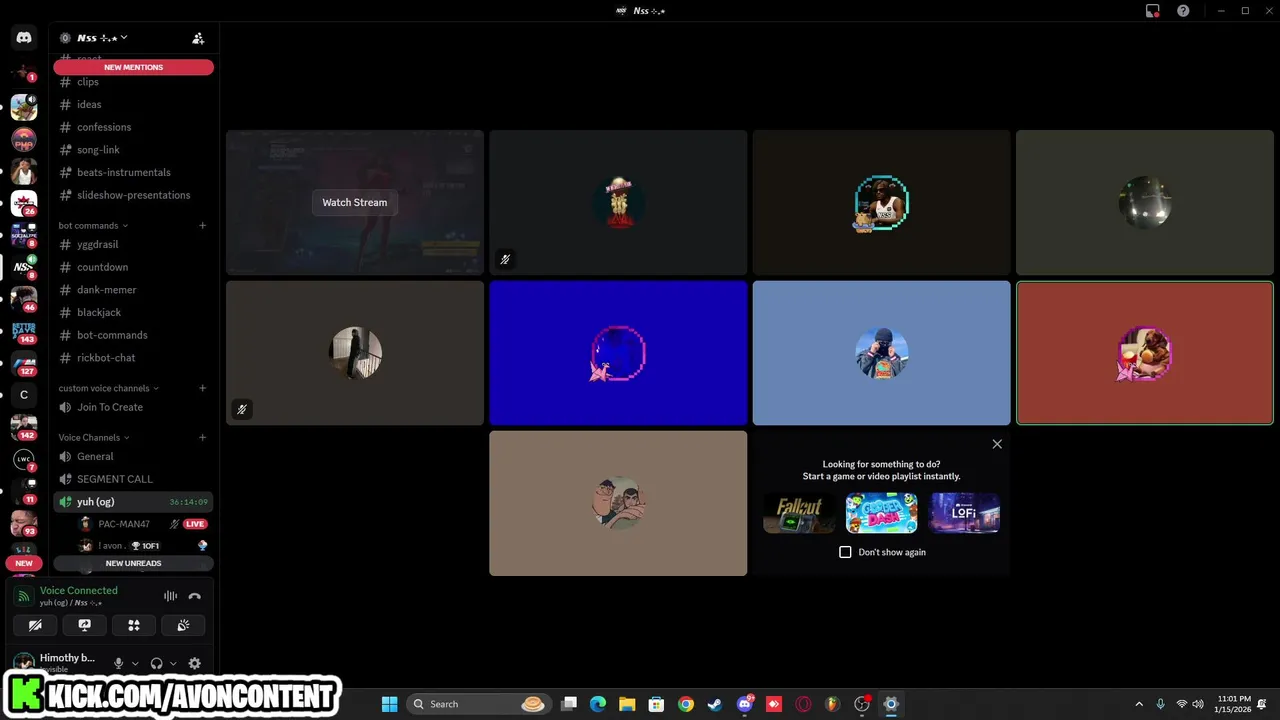The image size is (1280, 720).
Task: Open the server icon labeled C
Action: [24, 395]
